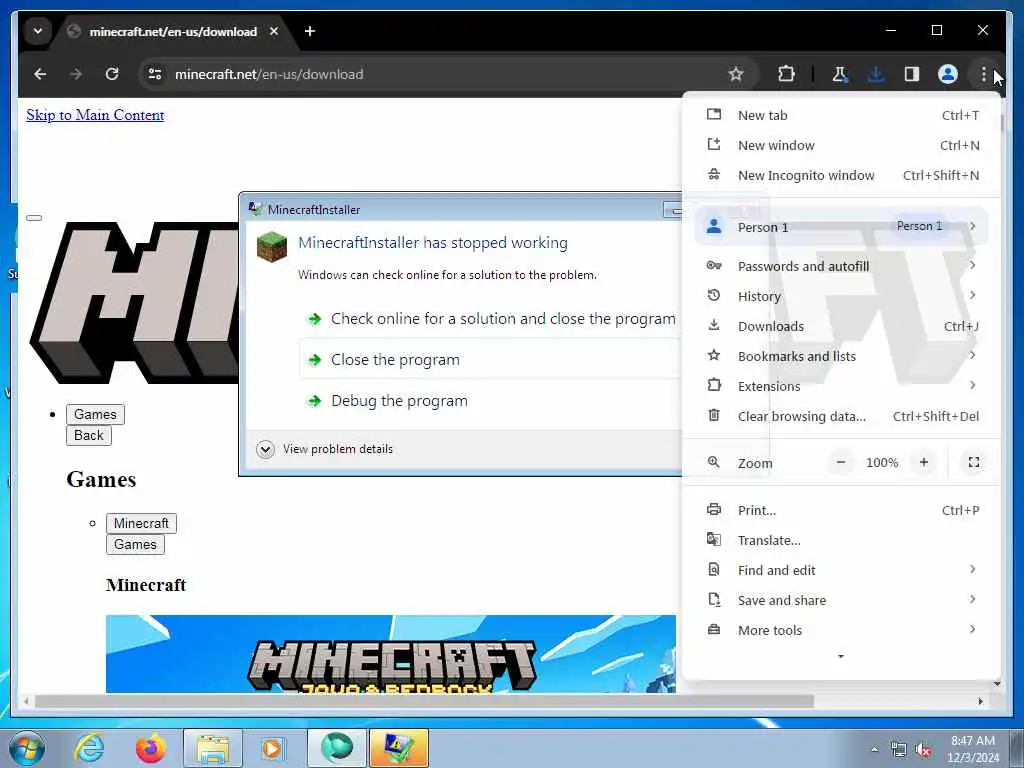Expand View problem details chevron
1024x768 pixels.
click(265, 449)
